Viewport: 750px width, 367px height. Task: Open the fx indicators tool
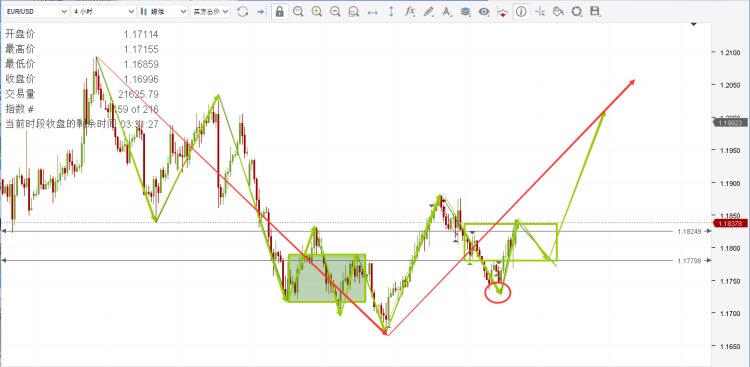tap(409, 12)
